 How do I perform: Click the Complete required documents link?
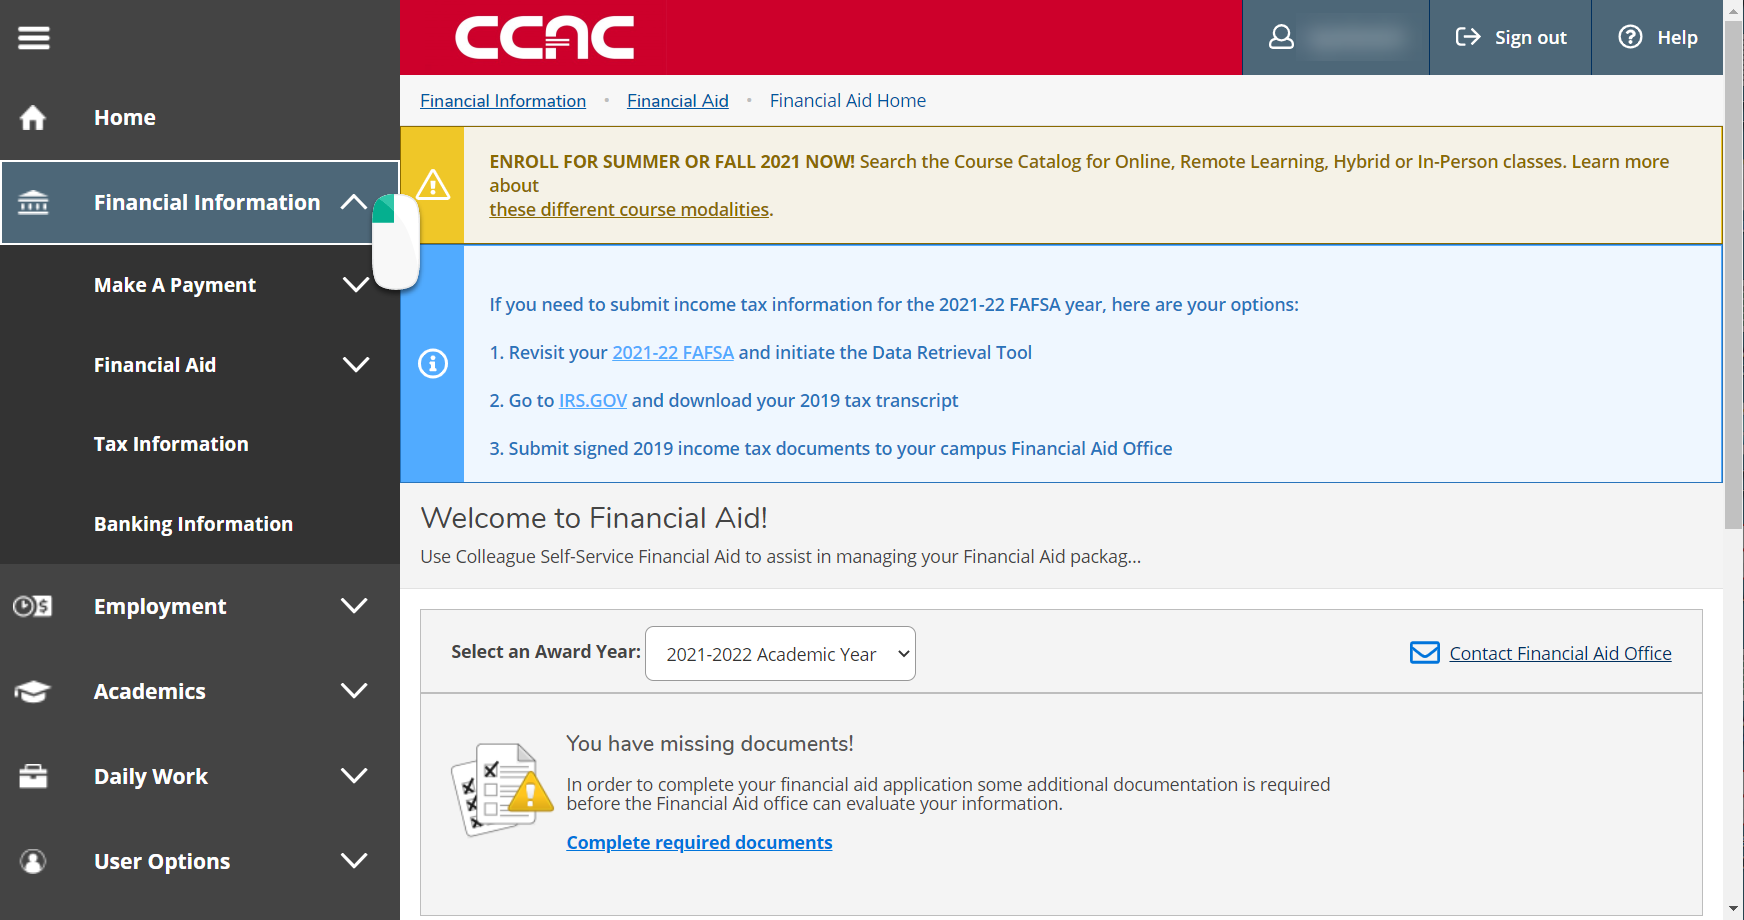pyautogui.click(x=699, y=842)
